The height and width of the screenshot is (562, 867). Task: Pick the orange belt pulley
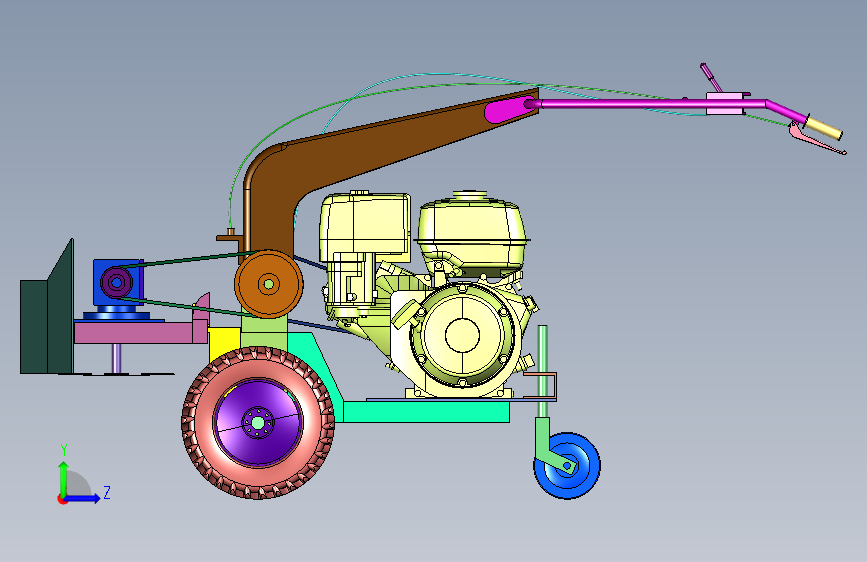tap(269, 284)
